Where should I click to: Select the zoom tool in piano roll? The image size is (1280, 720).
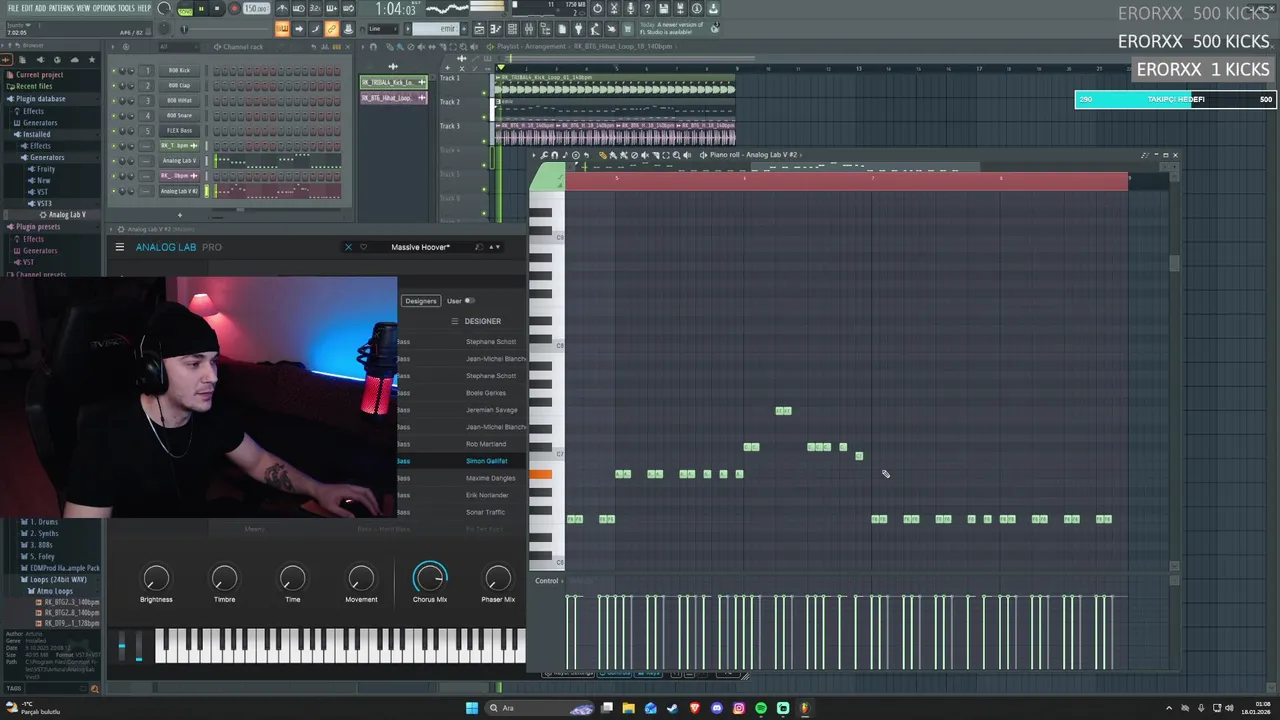tap(677, 155)
